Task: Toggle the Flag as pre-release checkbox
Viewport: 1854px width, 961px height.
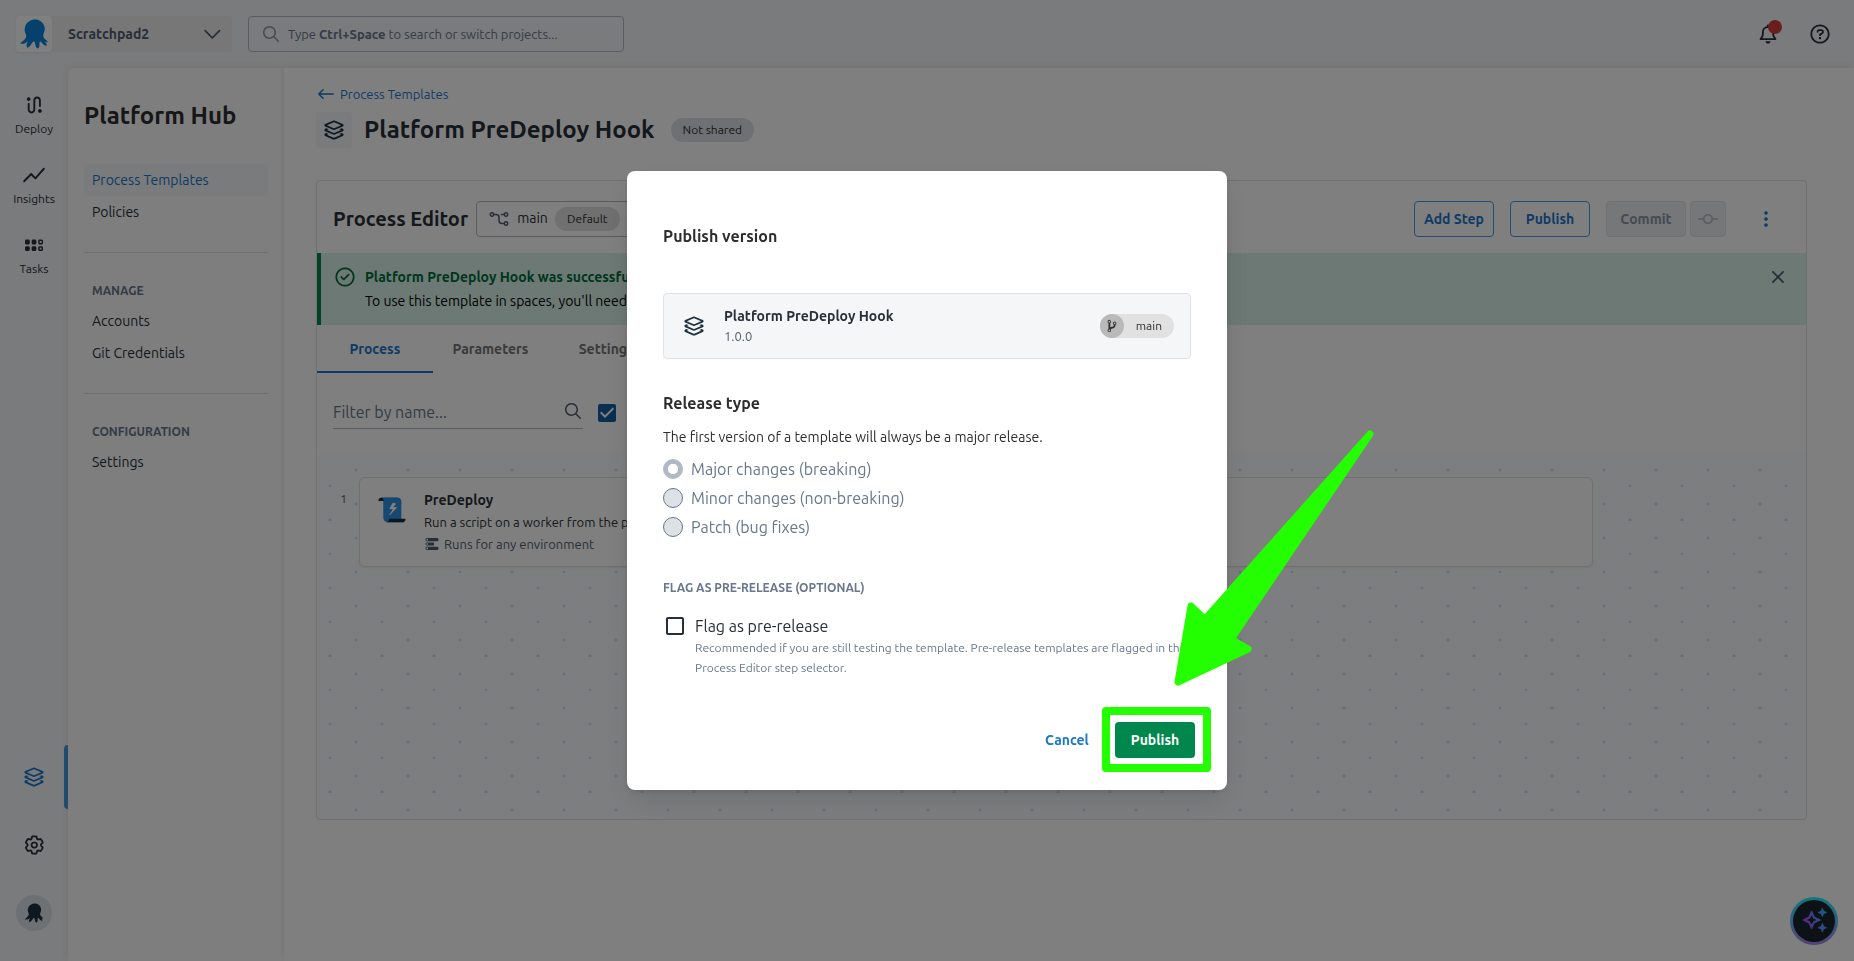Action: tap(675, 625)
